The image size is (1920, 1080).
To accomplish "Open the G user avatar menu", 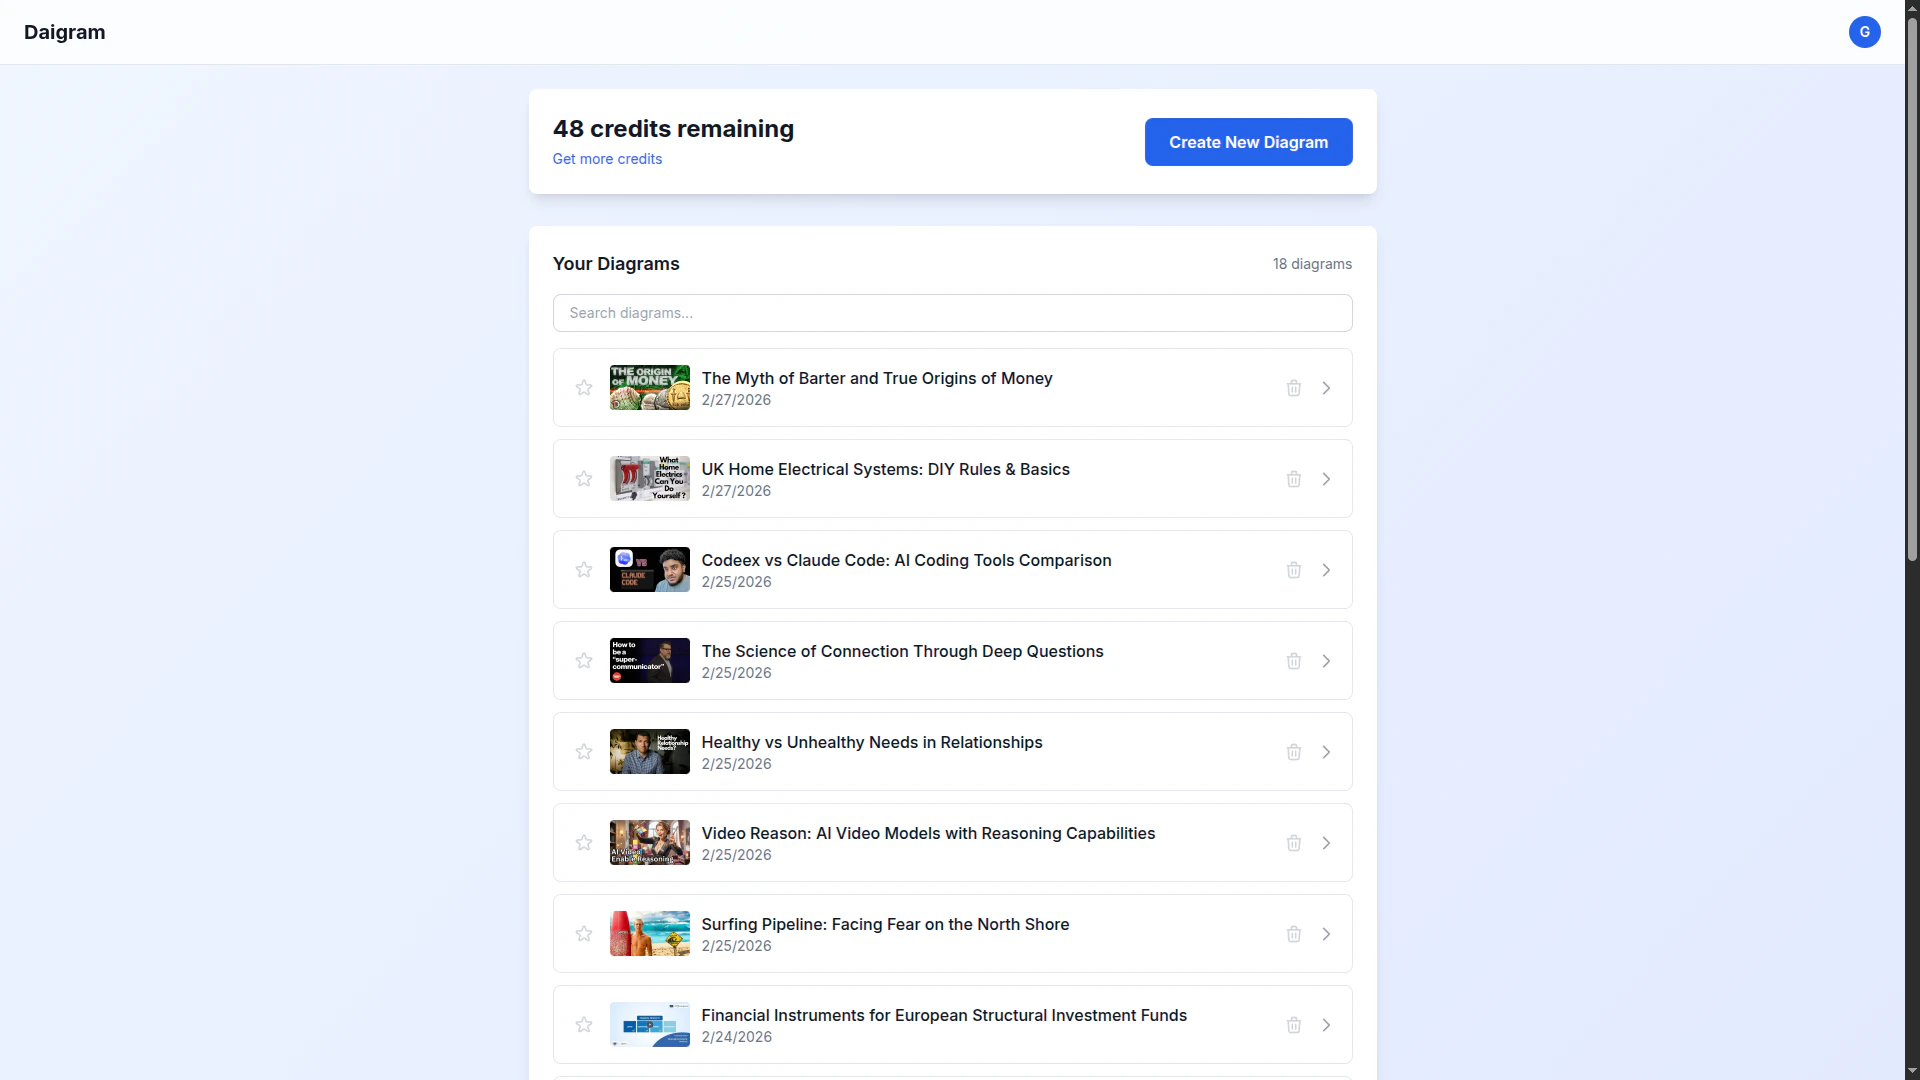I will [1864, 32].
